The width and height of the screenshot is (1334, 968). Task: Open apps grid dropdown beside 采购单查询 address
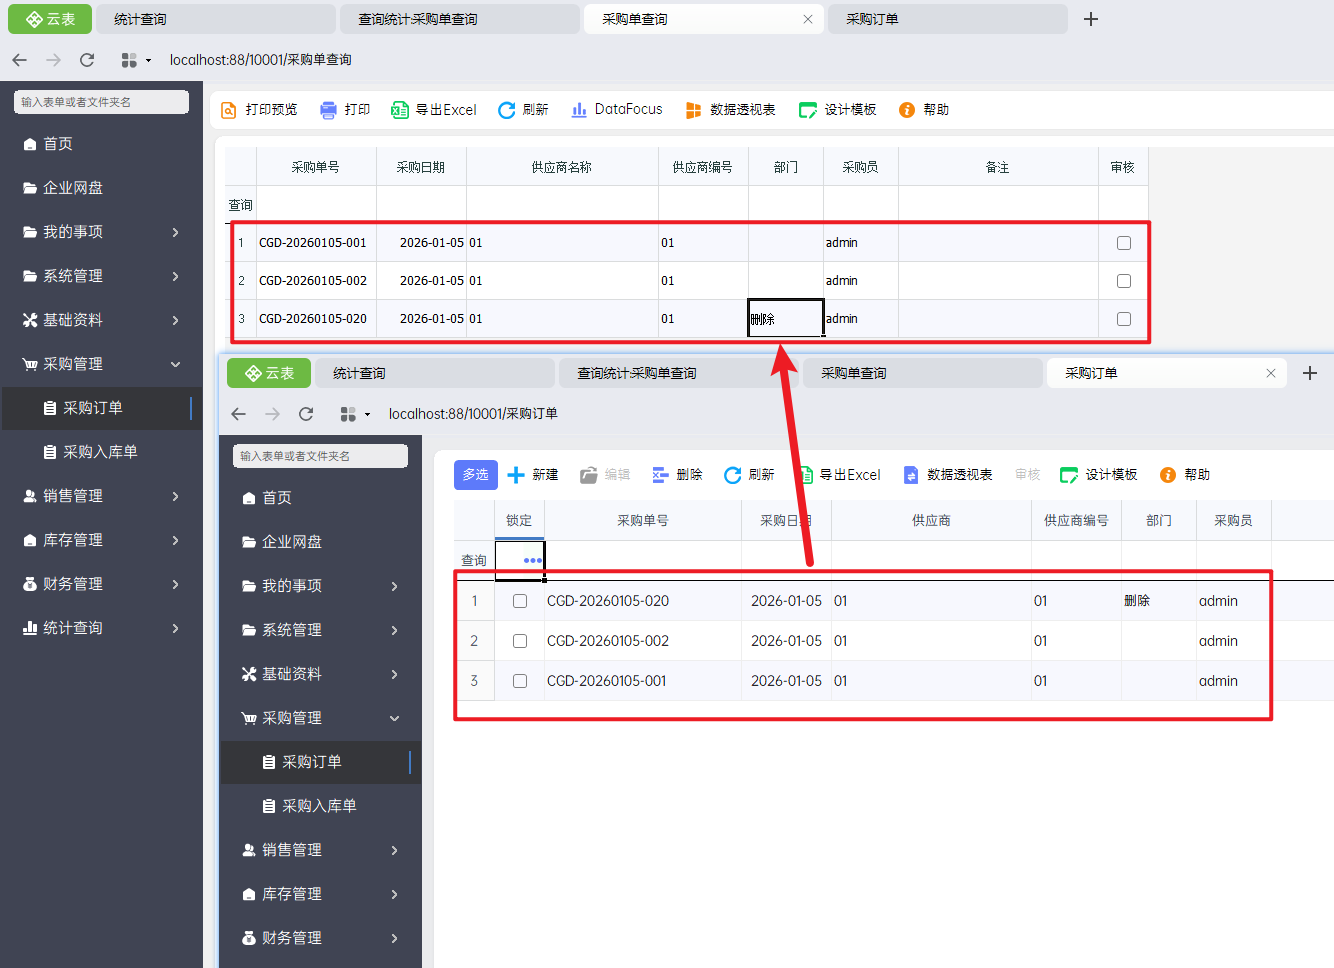click(135, 60)
